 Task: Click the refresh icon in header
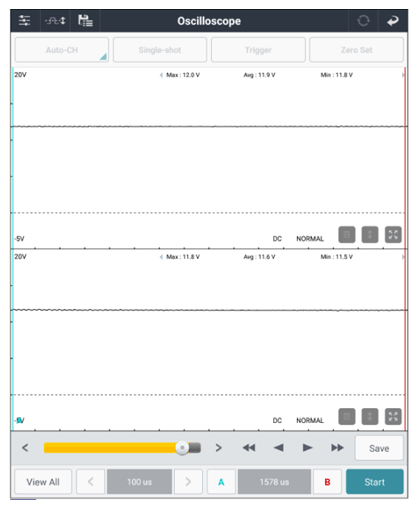pyautogui.click(x=363, y=21)
